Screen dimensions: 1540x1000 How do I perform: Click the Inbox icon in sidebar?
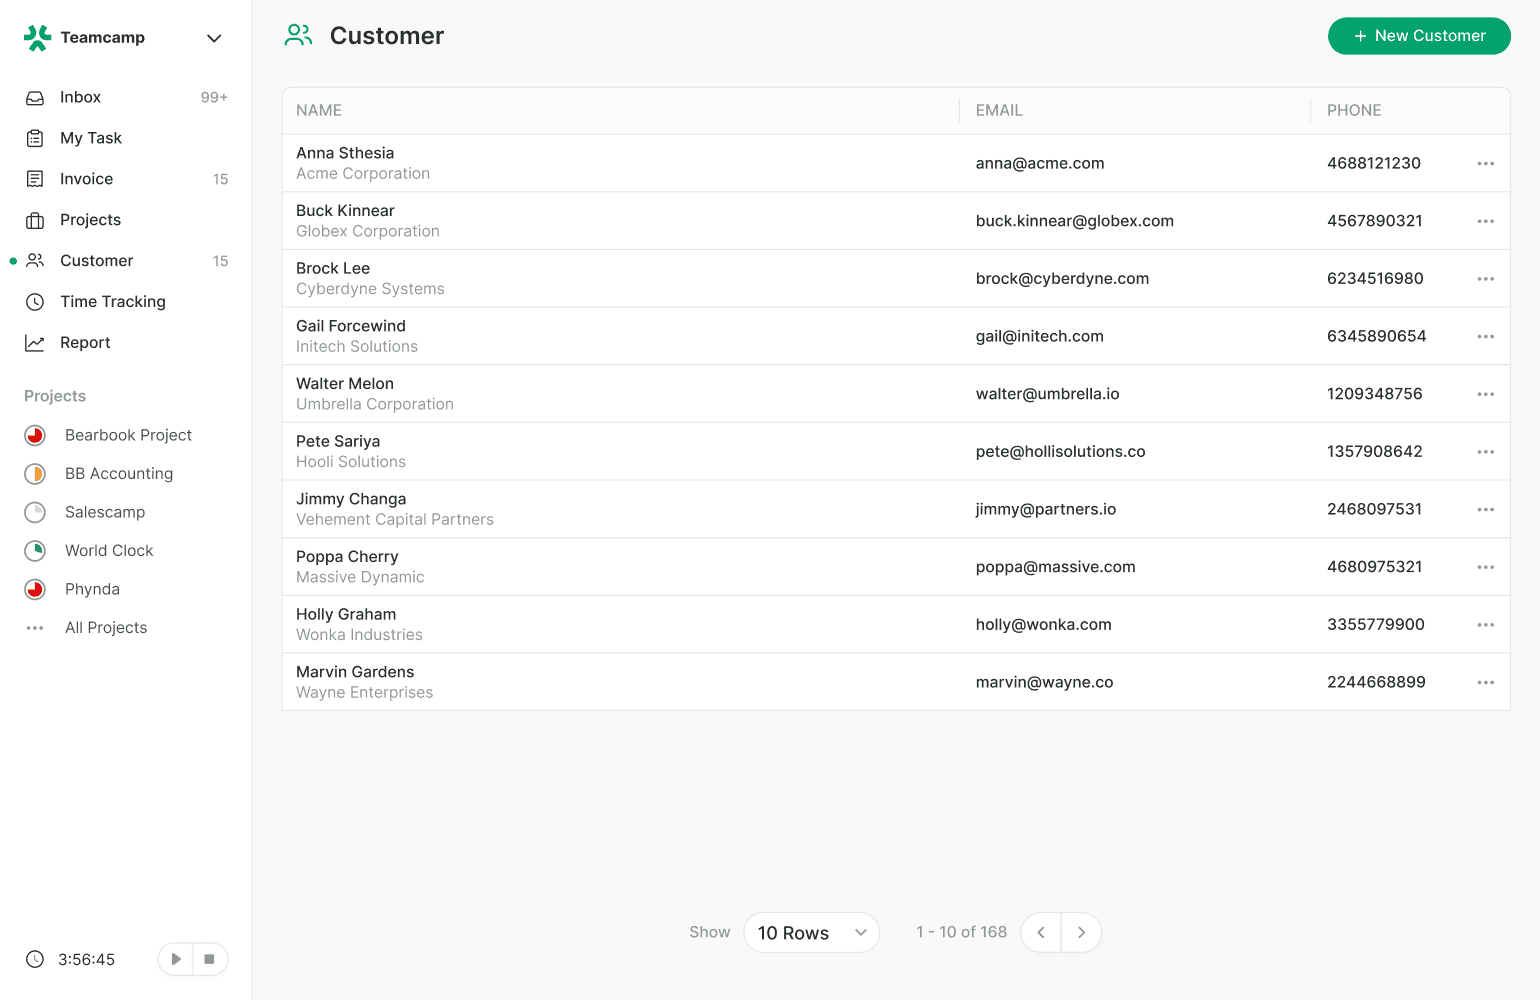[x=35, y=98]
